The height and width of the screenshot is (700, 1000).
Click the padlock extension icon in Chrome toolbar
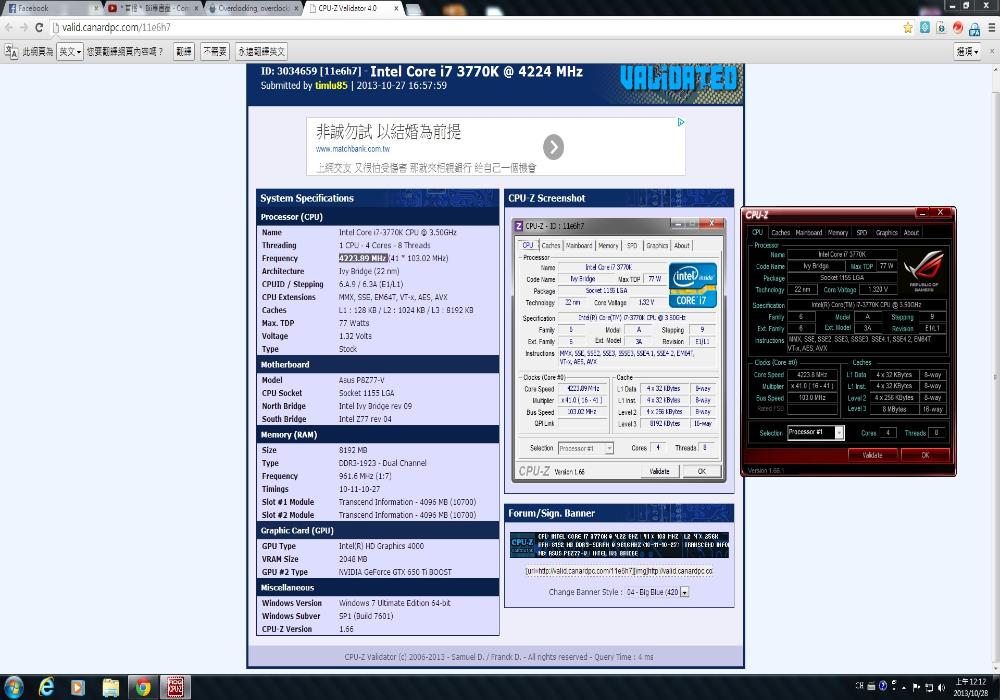pos(974,28)
